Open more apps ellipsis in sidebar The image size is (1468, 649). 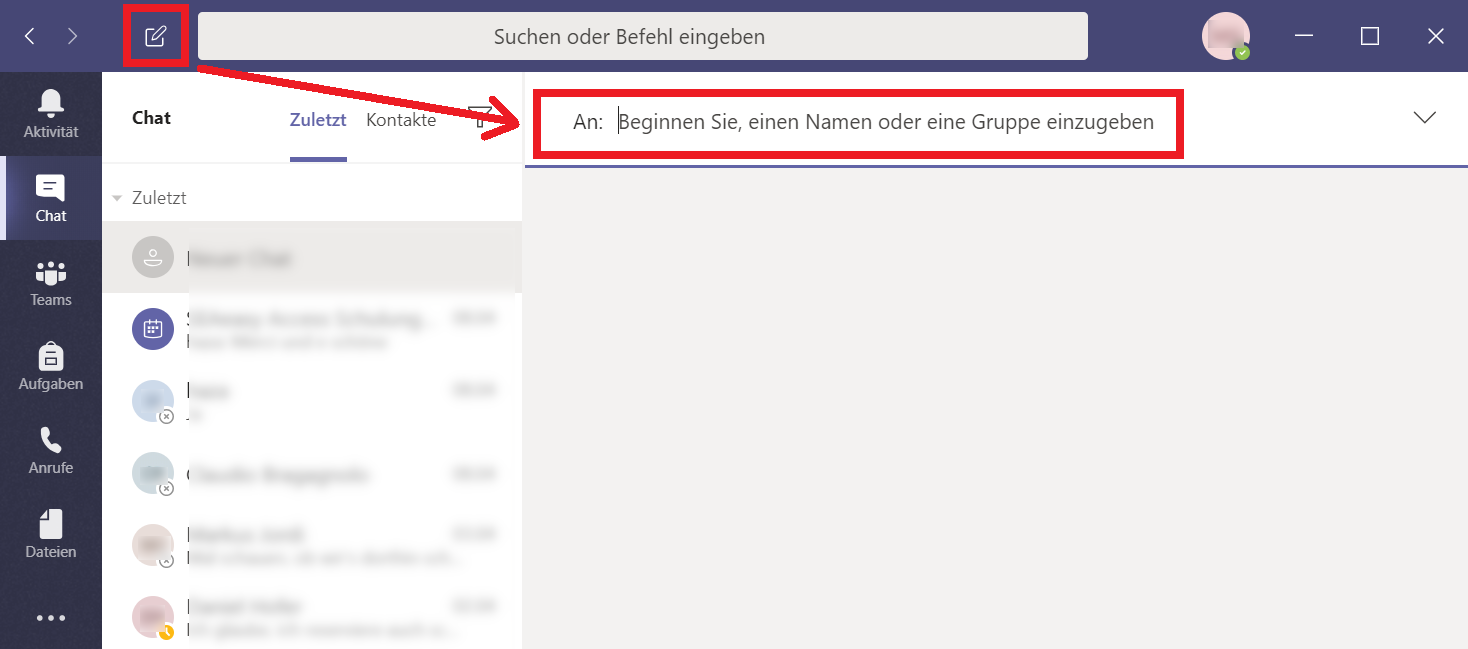(x=51, y=618)
